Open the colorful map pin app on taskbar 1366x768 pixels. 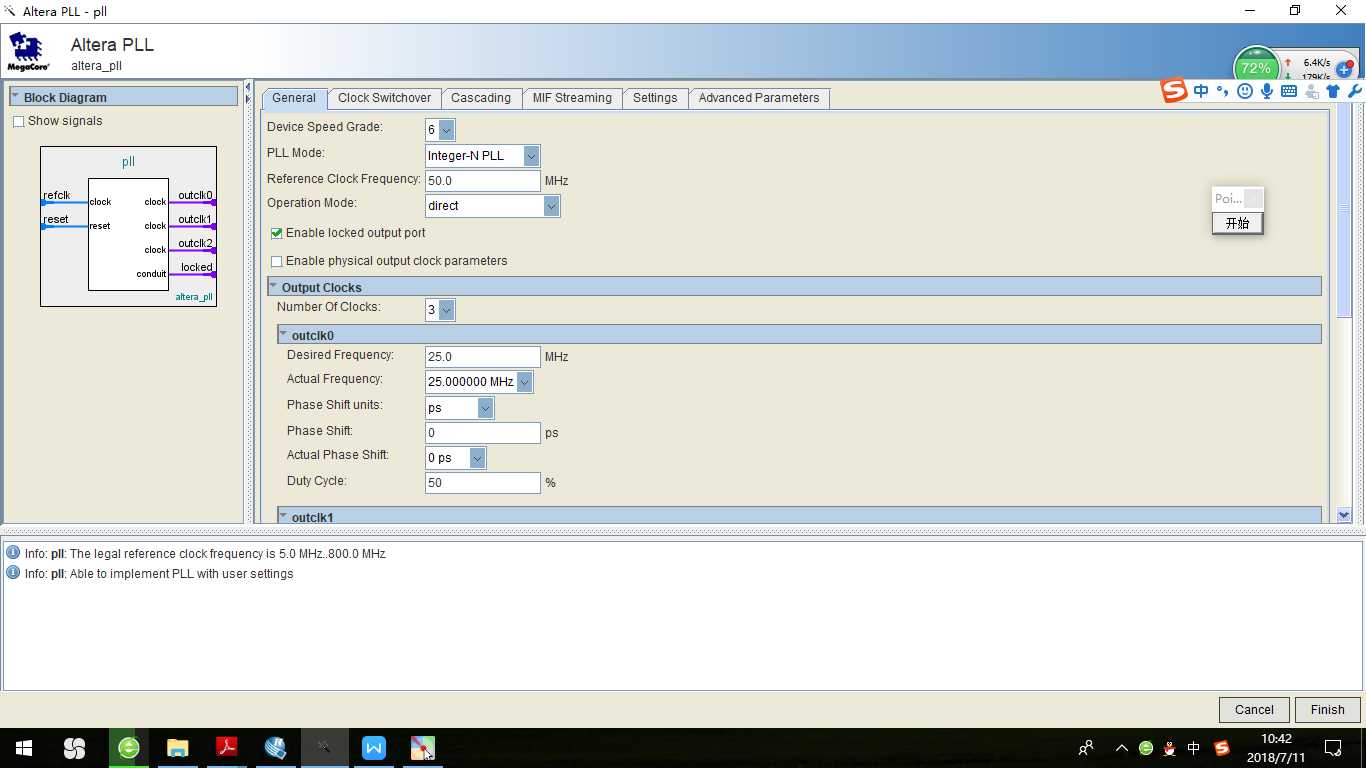click(x=423, y=748)
